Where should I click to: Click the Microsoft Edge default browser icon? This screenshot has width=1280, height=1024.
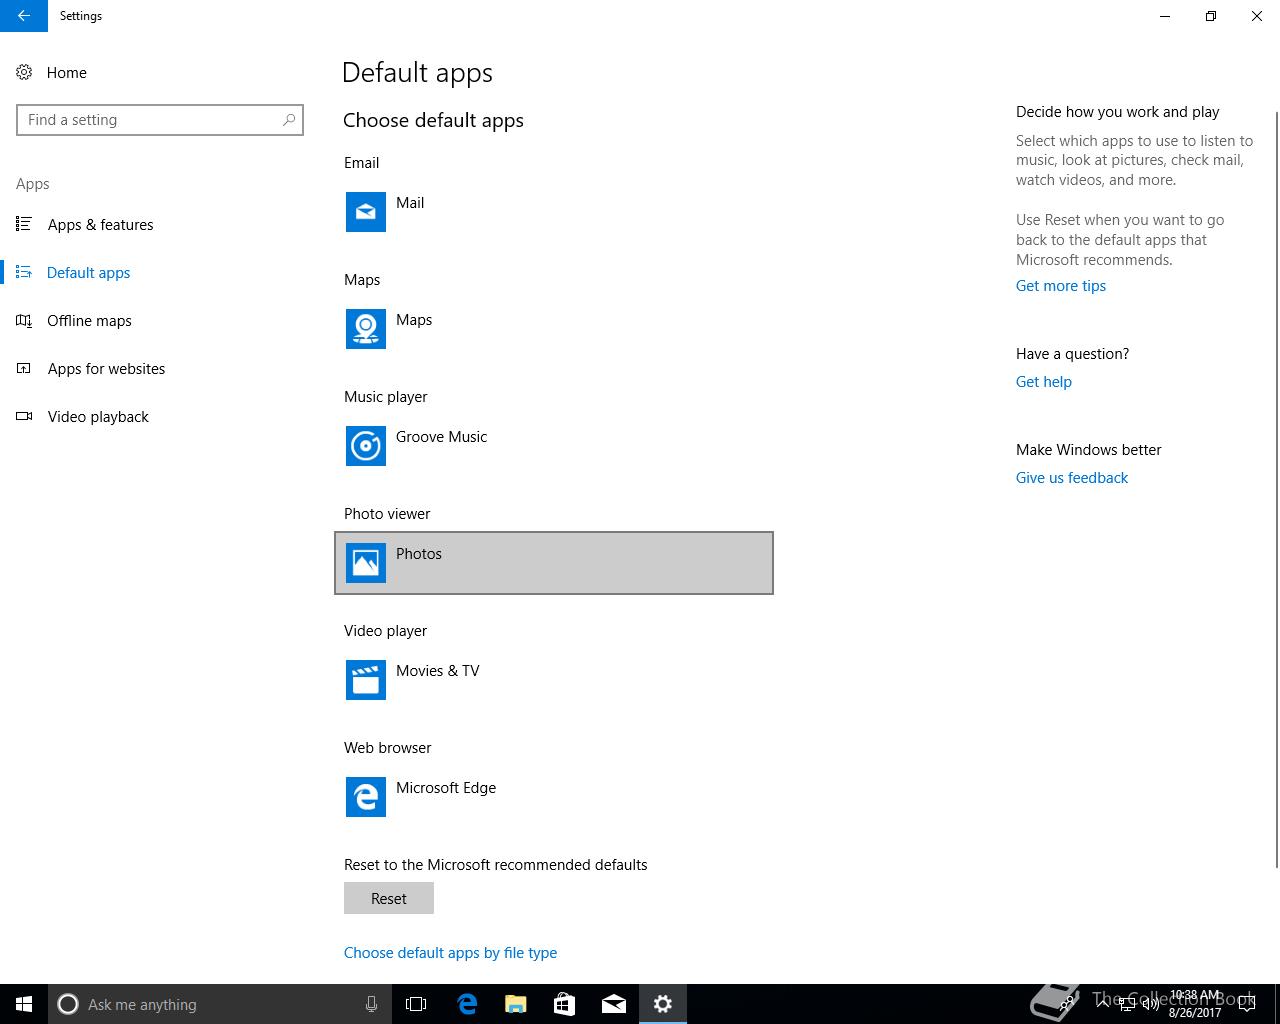click(366, 797)
